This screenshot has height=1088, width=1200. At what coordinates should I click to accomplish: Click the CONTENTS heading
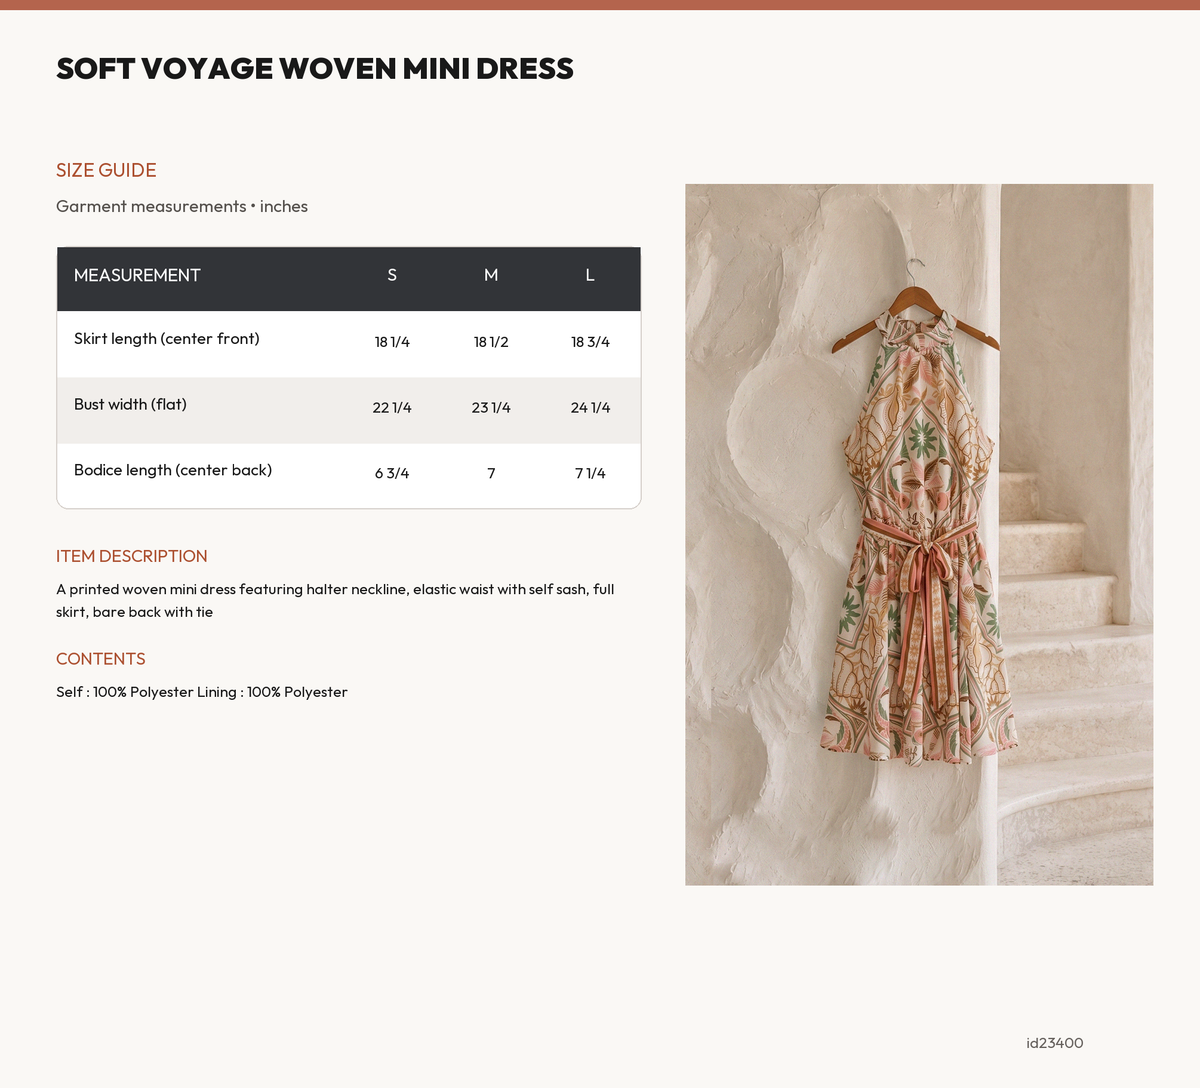[x=101, y=659]
